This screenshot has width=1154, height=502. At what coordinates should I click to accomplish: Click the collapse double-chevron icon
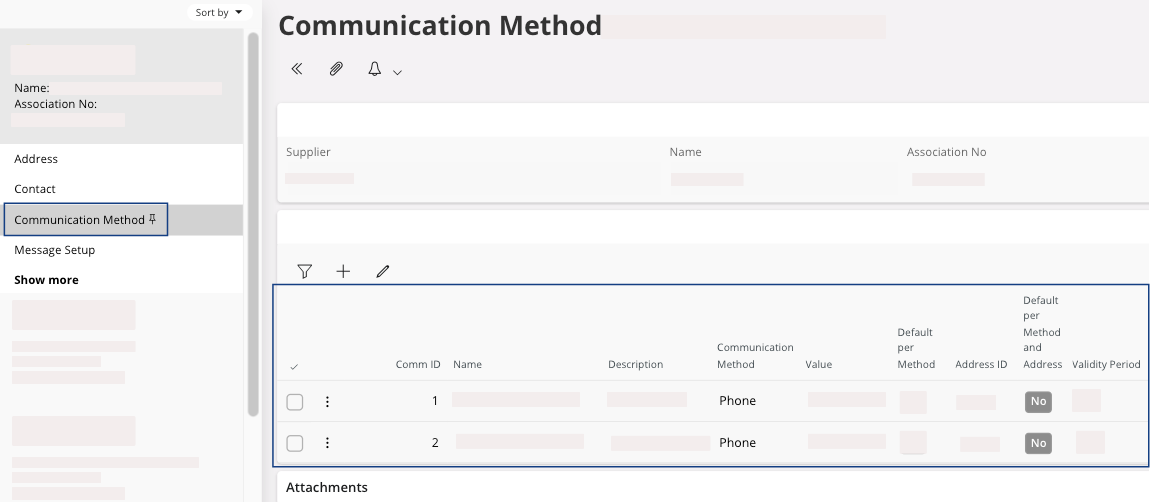tap(296, 70)
